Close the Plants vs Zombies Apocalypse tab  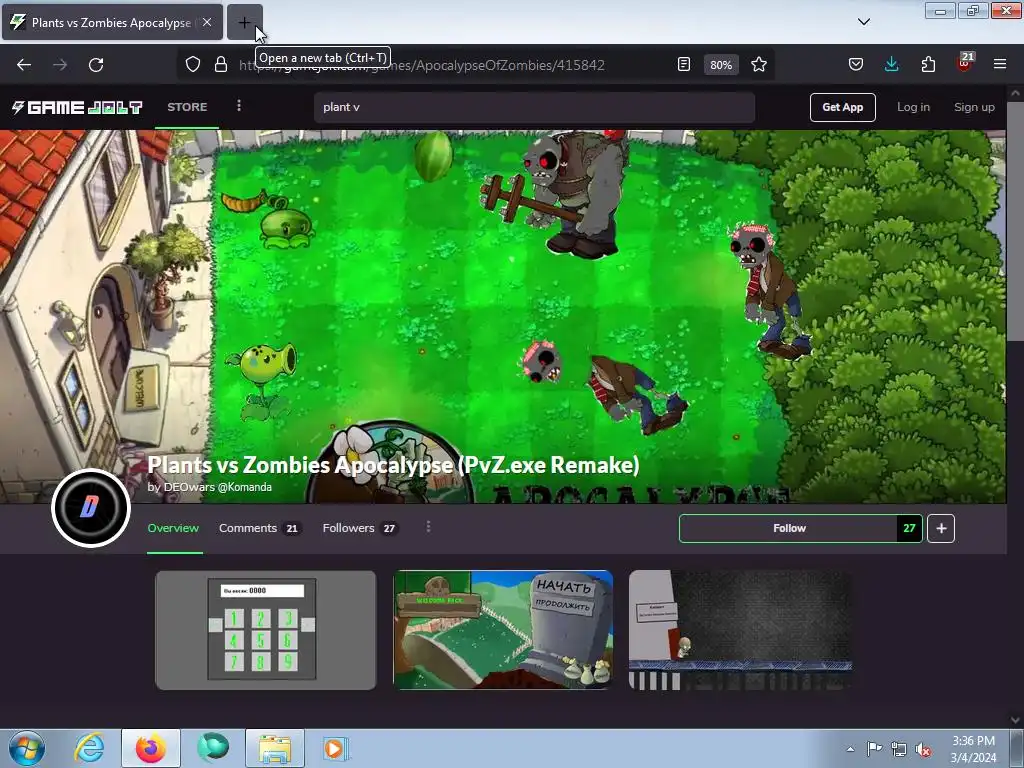point(206,22)
